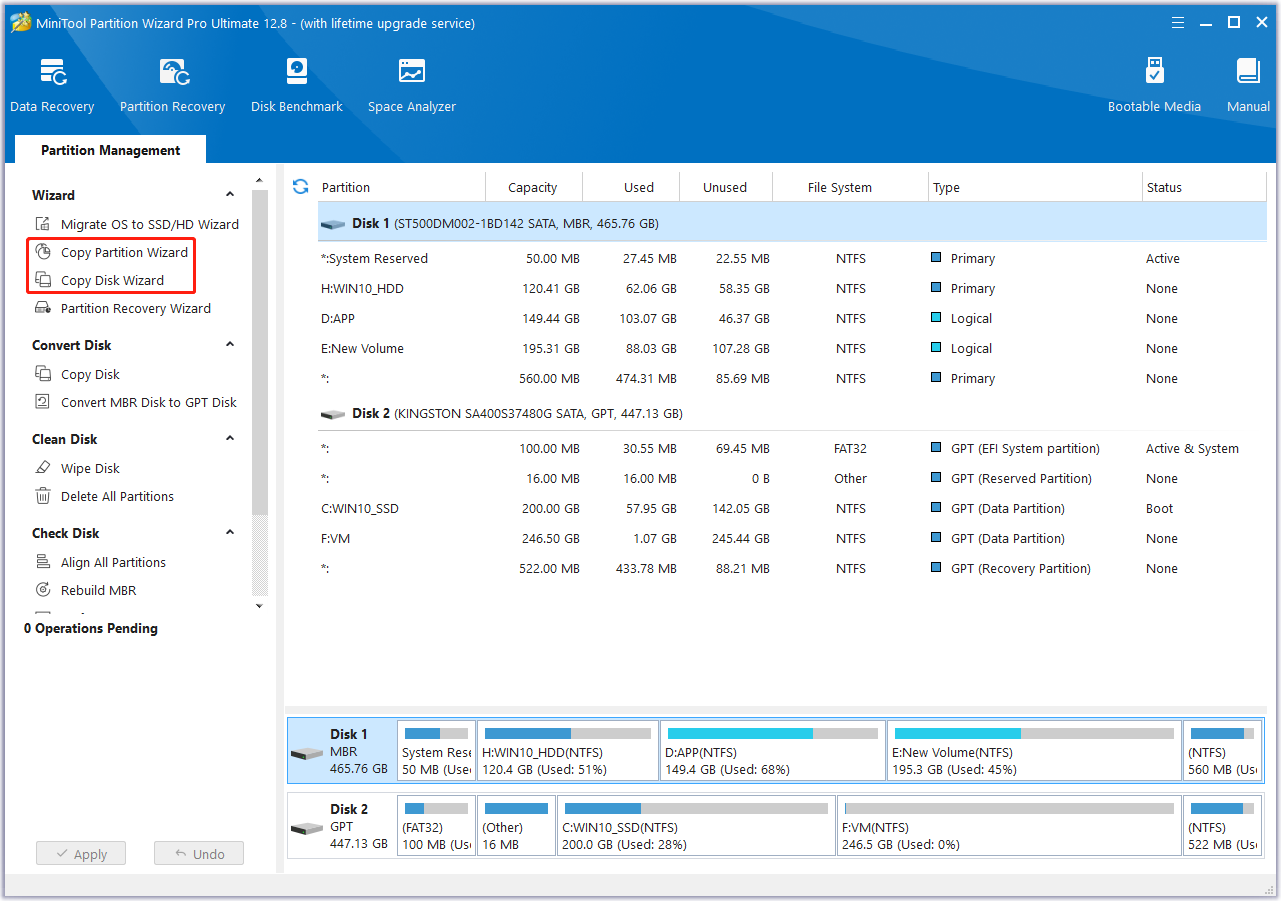Select the D:APP partition row
The width and height of the screenshot is (1281, 901).
coord(792,318)
